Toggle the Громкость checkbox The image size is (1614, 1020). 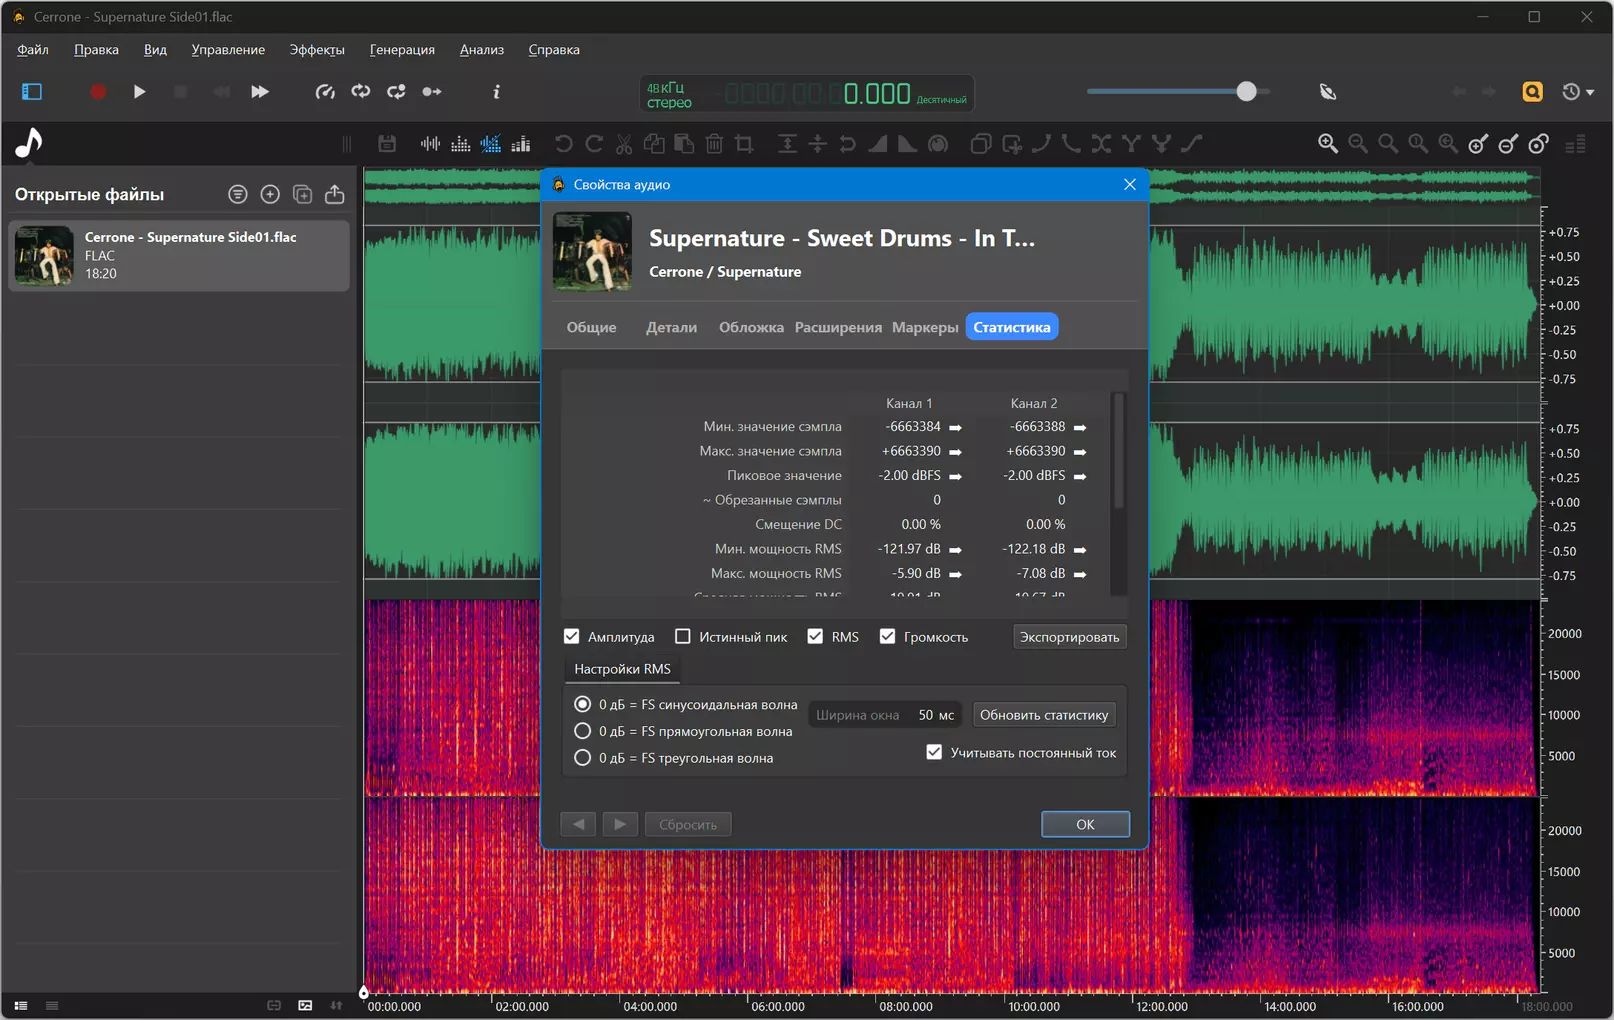pyautogui.click(x=887, y=636)
